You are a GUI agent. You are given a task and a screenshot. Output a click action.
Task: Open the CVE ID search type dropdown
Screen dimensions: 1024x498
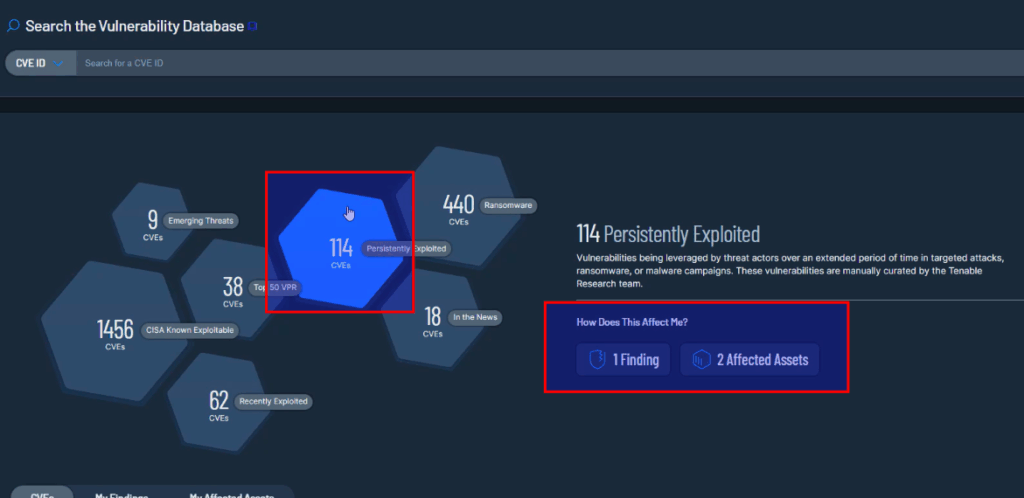click(x=40, y=63)
